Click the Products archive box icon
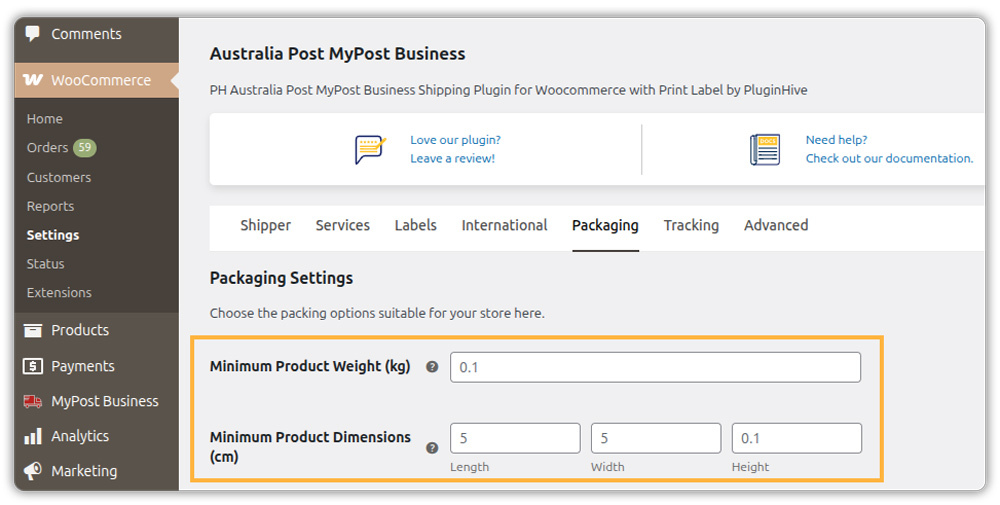 pyautogui.click(x=33, y=330)
